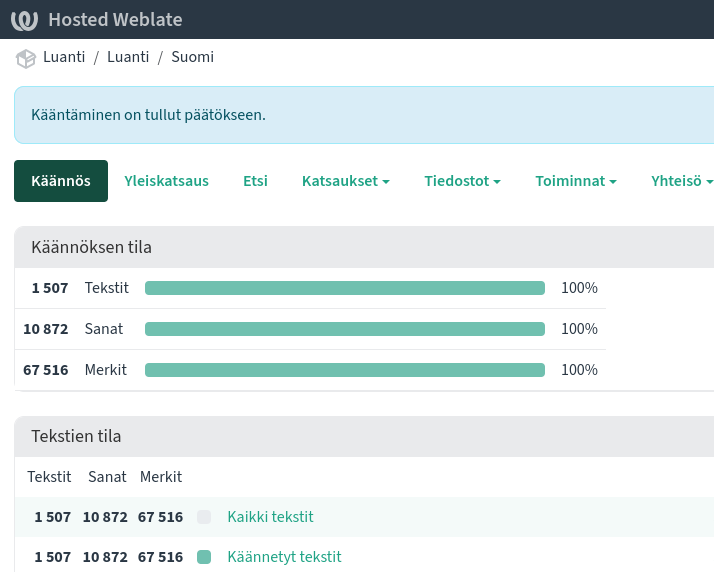Switch to the Yleiskatsaus tab
Viewport: 714px width, 572px height.
pyautogui.click(x=166, y=181)
